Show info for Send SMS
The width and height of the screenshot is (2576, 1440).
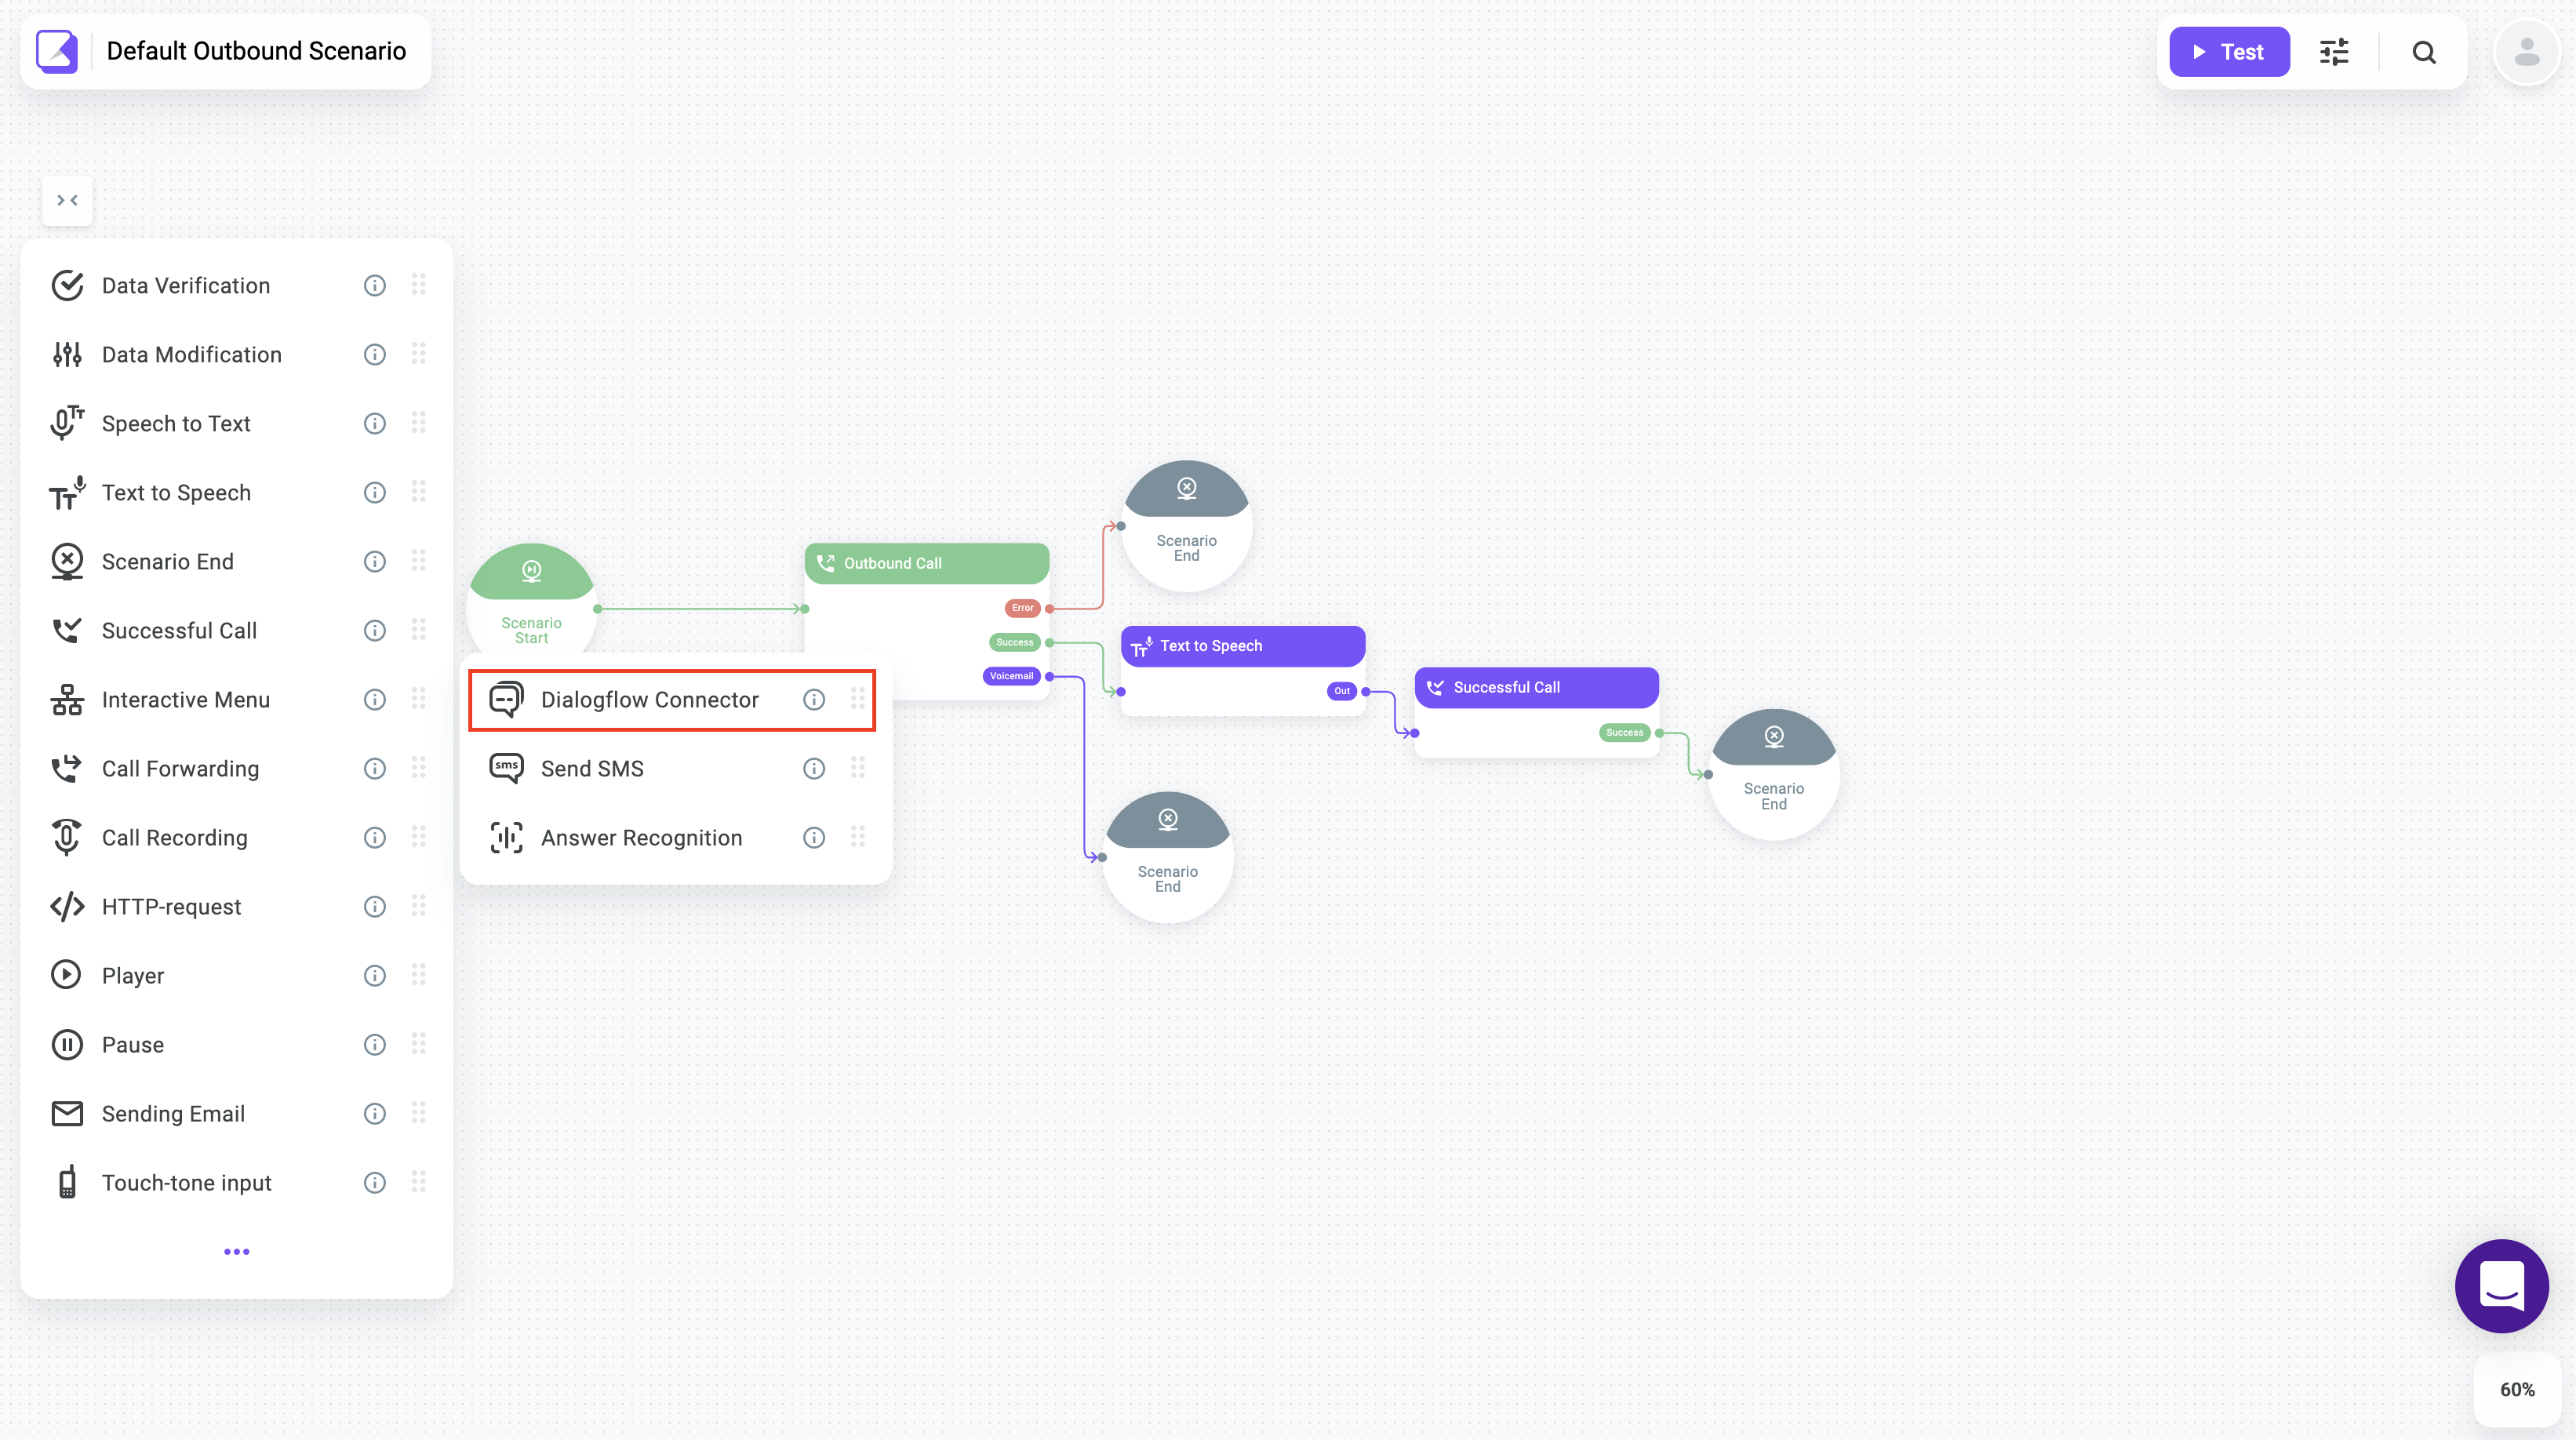coord(814,769)
